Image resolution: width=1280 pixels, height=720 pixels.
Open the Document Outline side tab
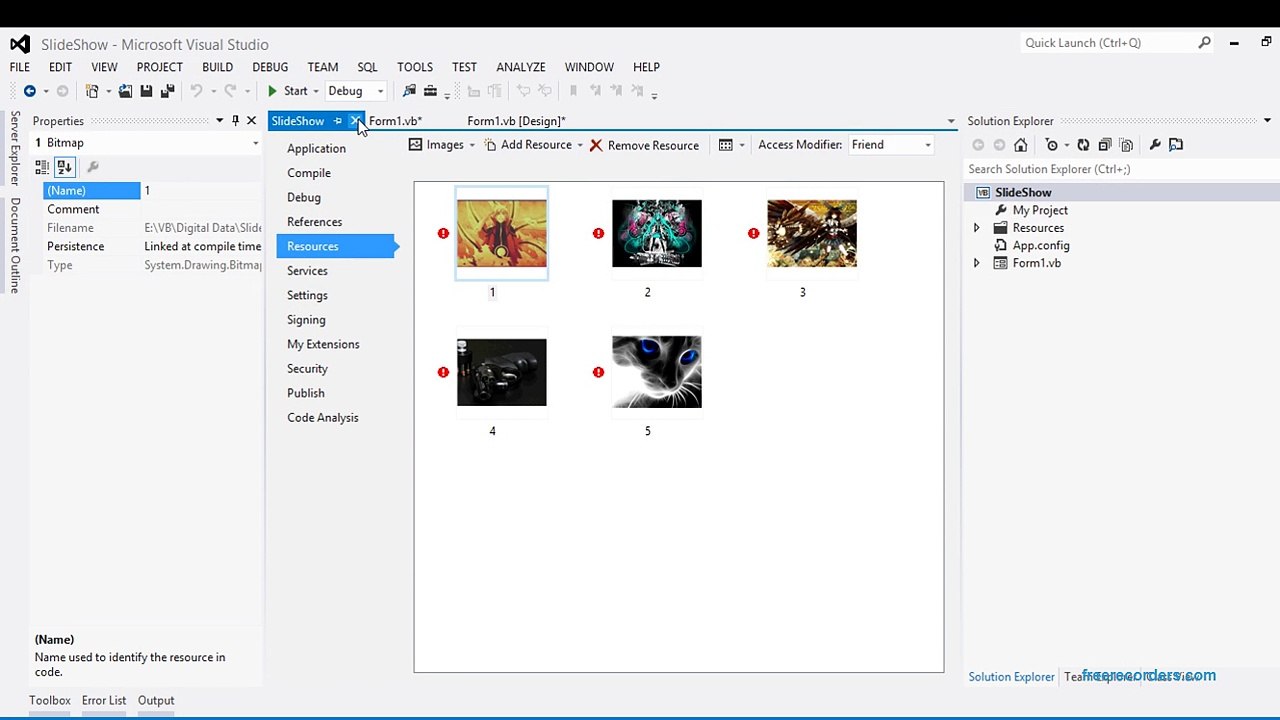tap(15, 245)
